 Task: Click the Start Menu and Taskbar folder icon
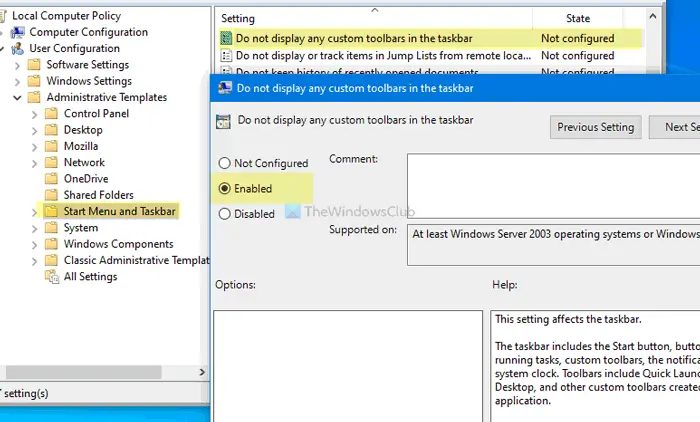[51, 211]
